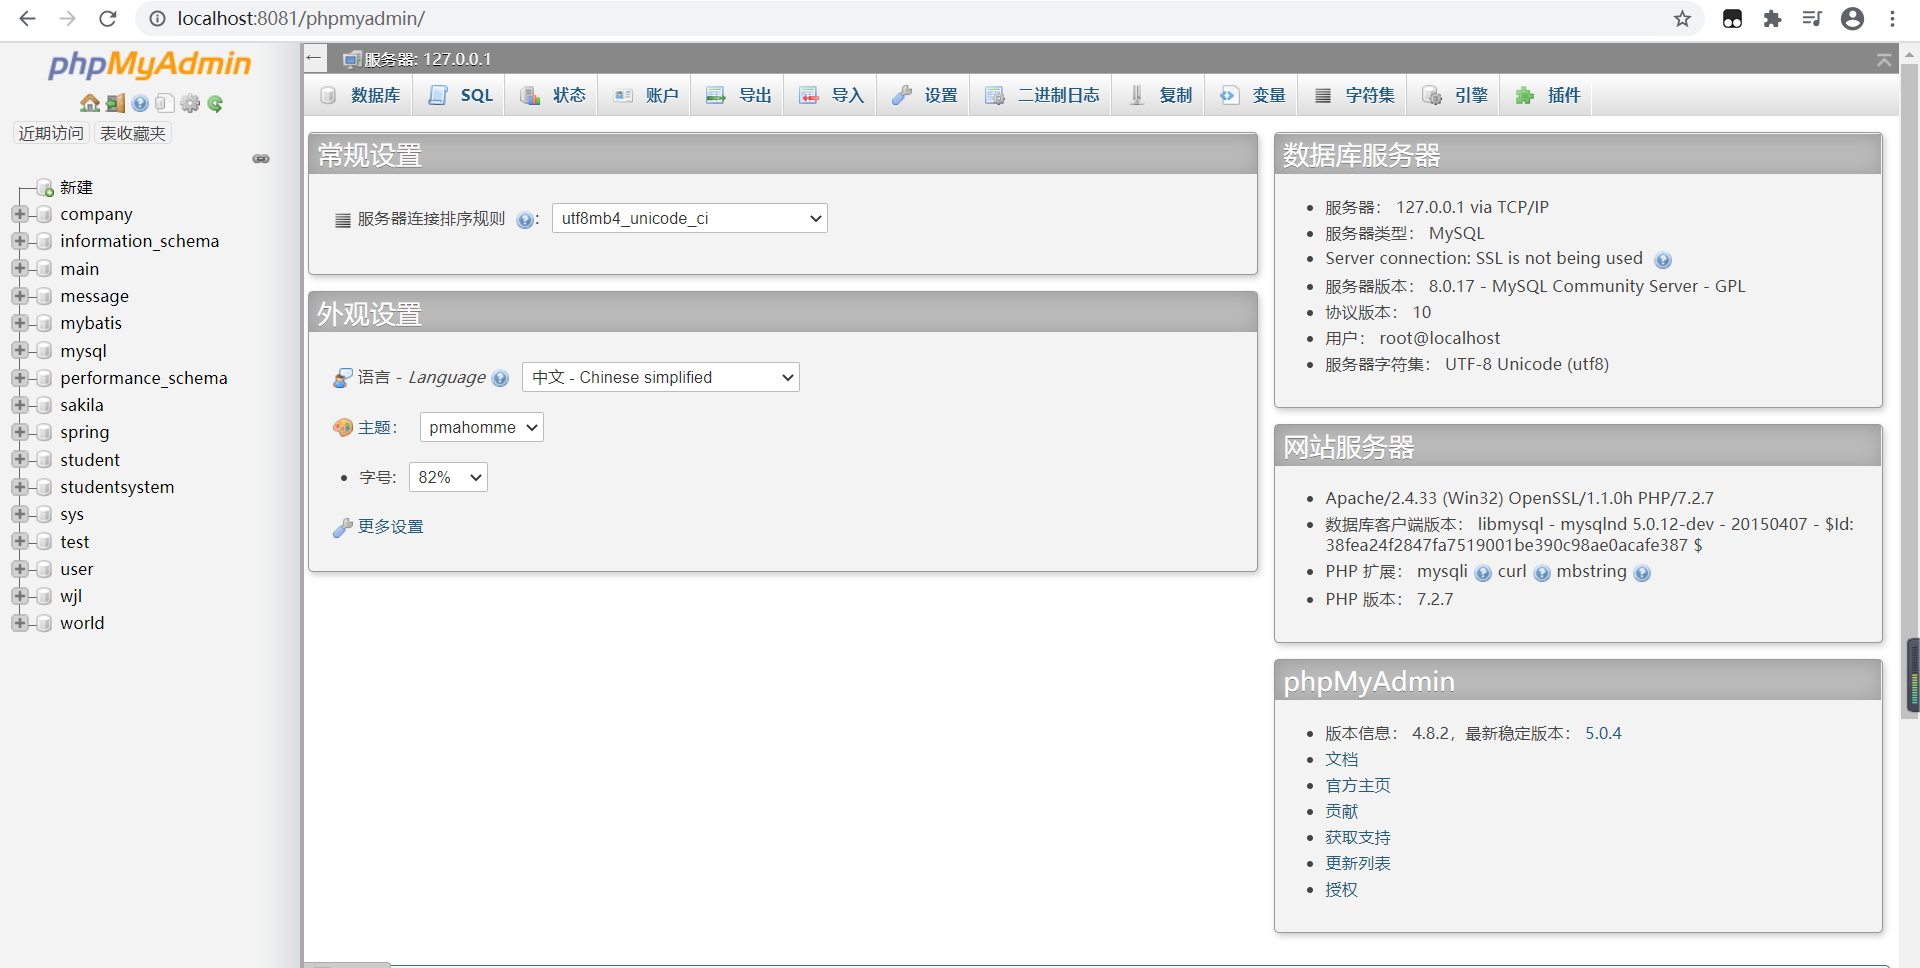
Task: Expand the test database node
Action: point(19,541)
